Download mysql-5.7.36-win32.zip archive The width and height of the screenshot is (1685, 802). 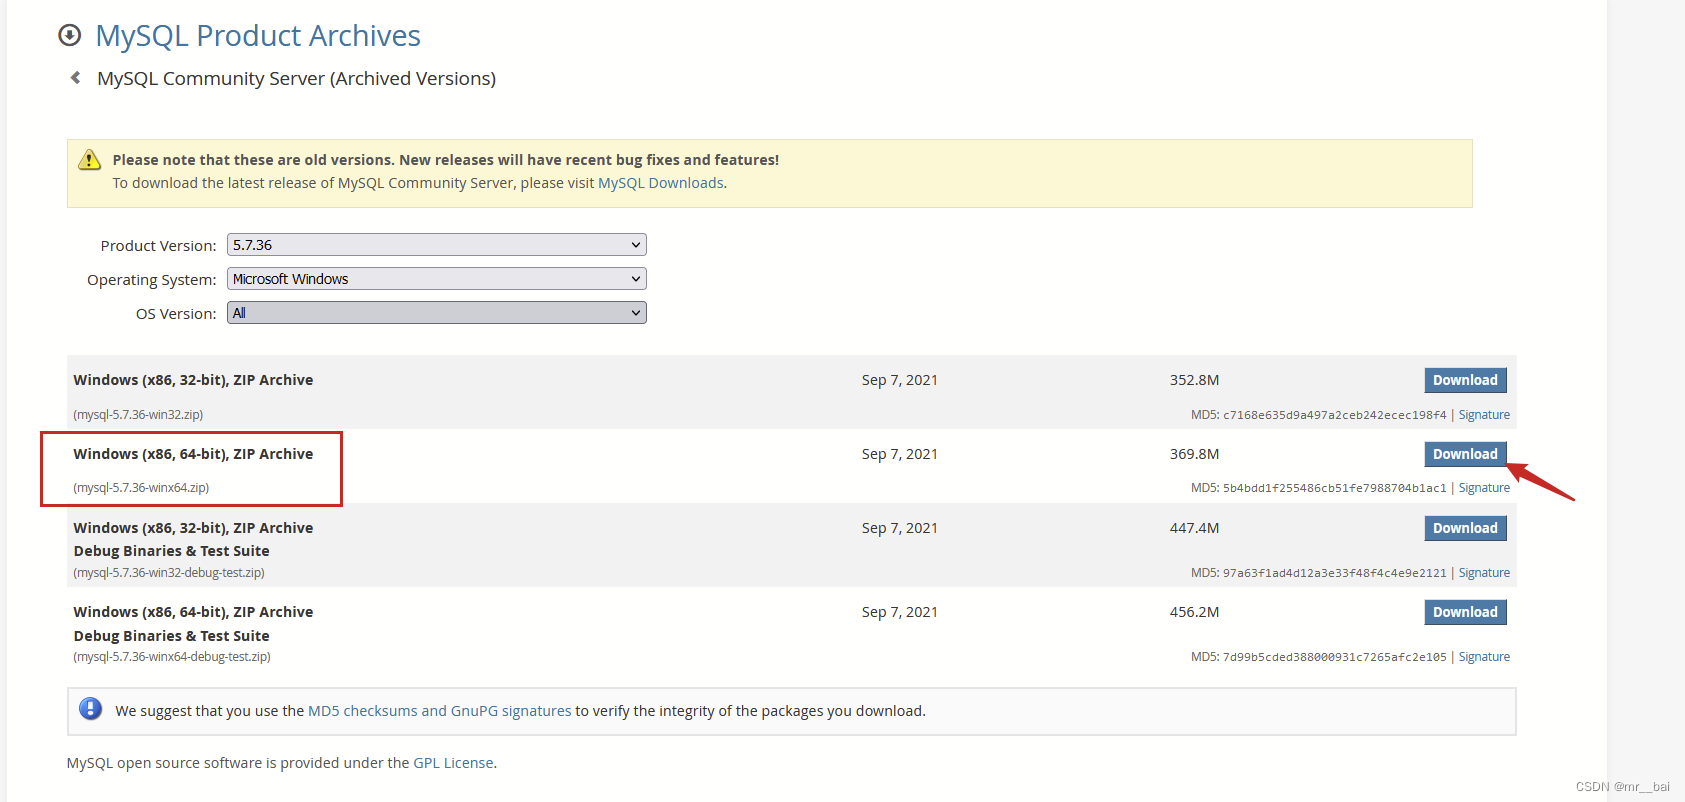[x=1465, y=380]
